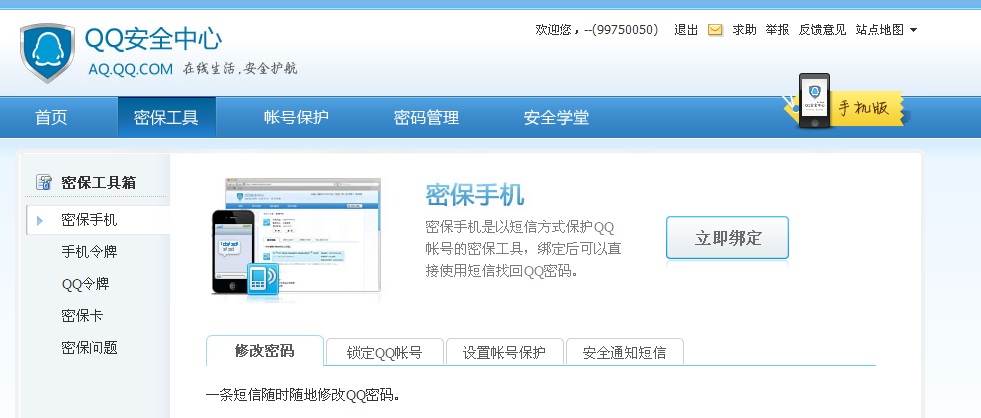The width and height of the screenshot is (981, 418).
Task: Go to 密码管理 in the navigation bar
Action: [426, 117]
